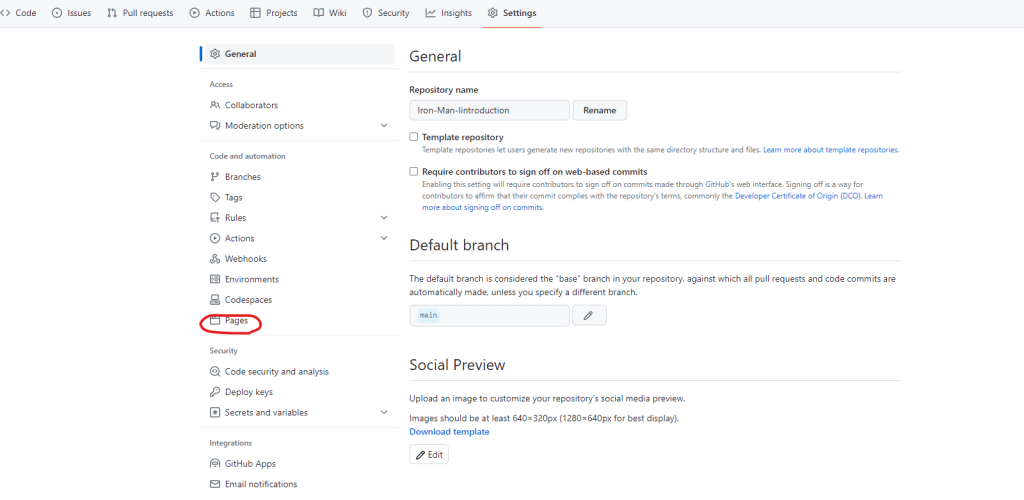The height and width of the screenshot is (500, 1024).
Task: Open Developer Certificate of Origin (DCO) link
Action: 799,196
